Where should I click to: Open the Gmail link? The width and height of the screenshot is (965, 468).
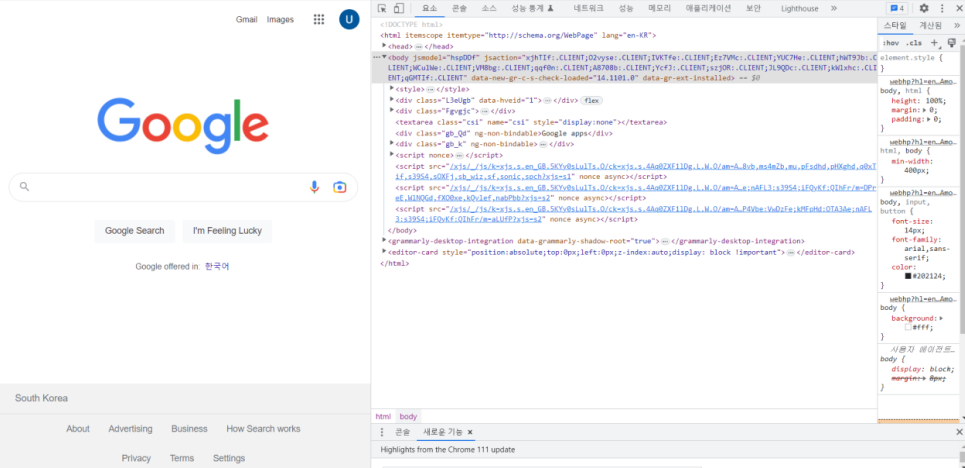[x=246, y=20]
